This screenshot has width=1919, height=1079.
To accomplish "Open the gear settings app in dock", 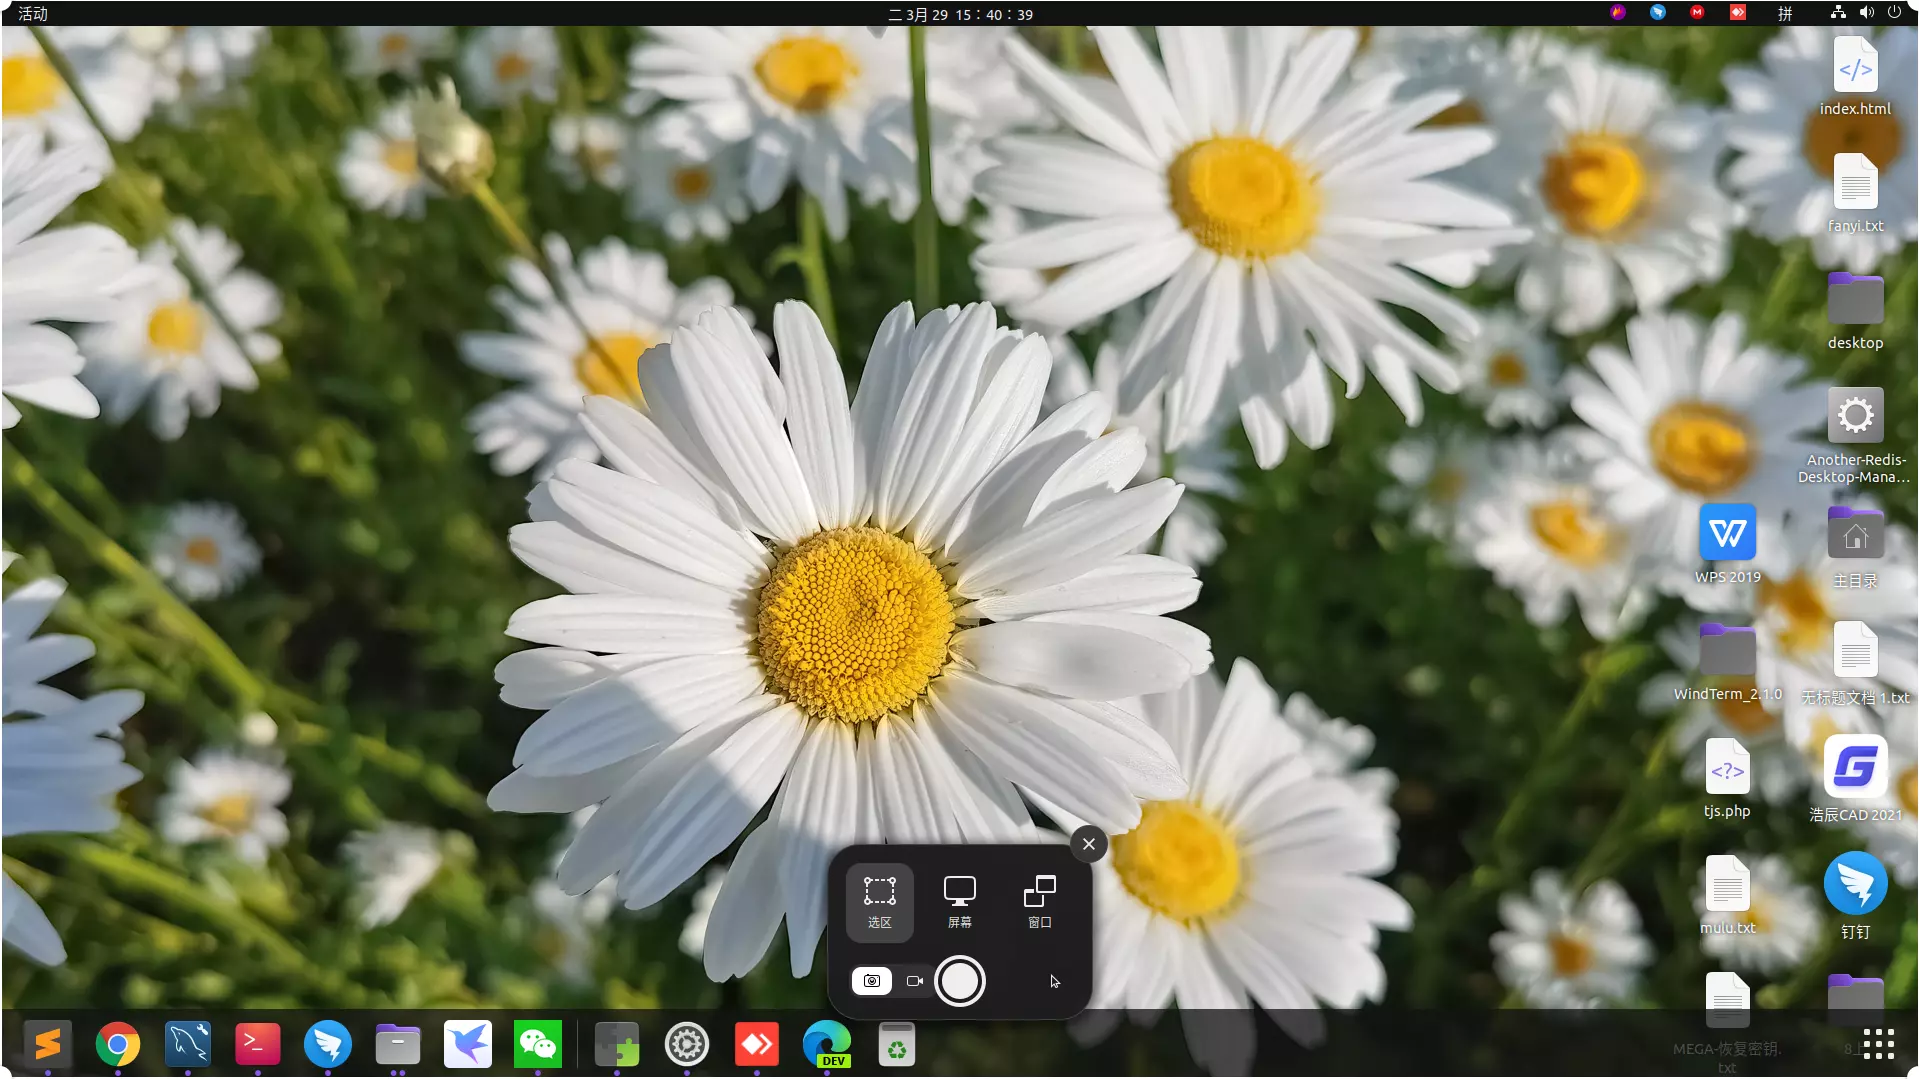I will click(687, 1045).
